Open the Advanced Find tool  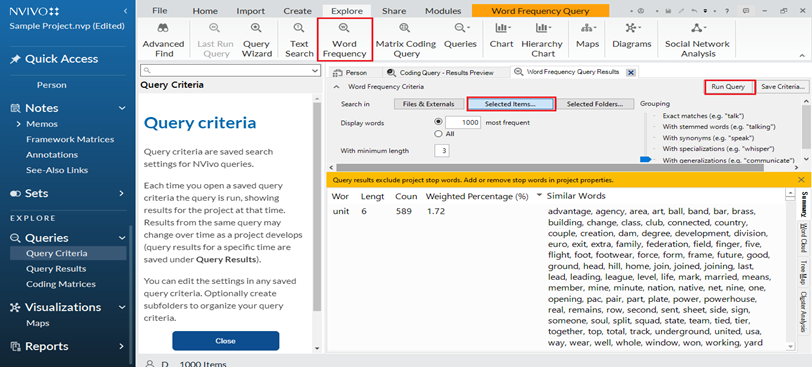163,40
